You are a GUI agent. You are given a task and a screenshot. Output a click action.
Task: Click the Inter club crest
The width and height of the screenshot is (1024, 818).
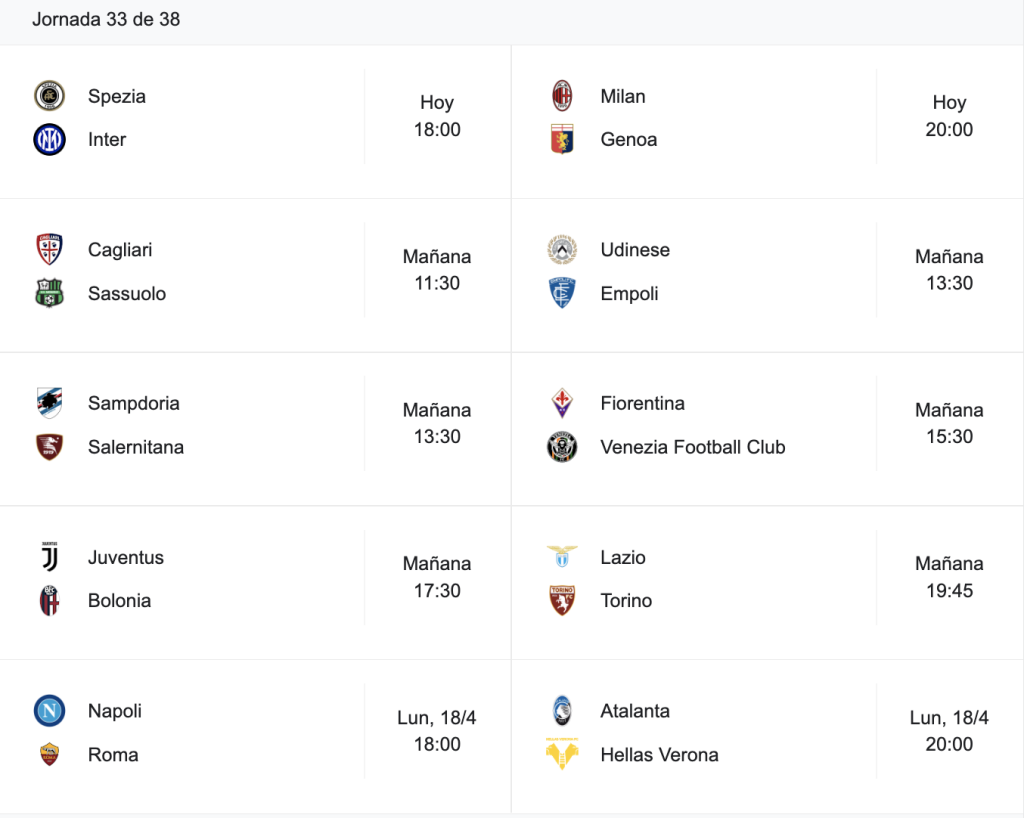[50, 140]
